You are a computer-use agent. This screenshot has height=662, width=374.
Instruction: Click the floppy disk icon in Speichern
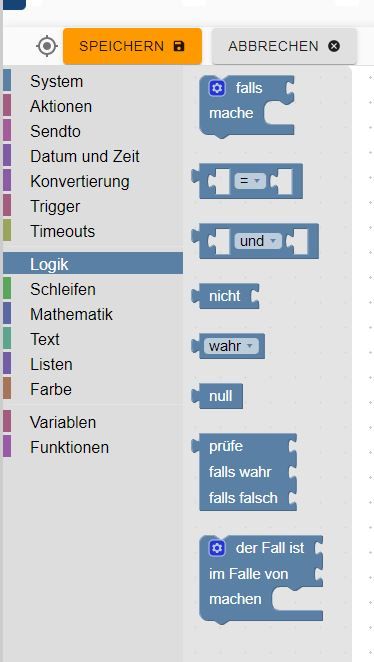point(179,46)
